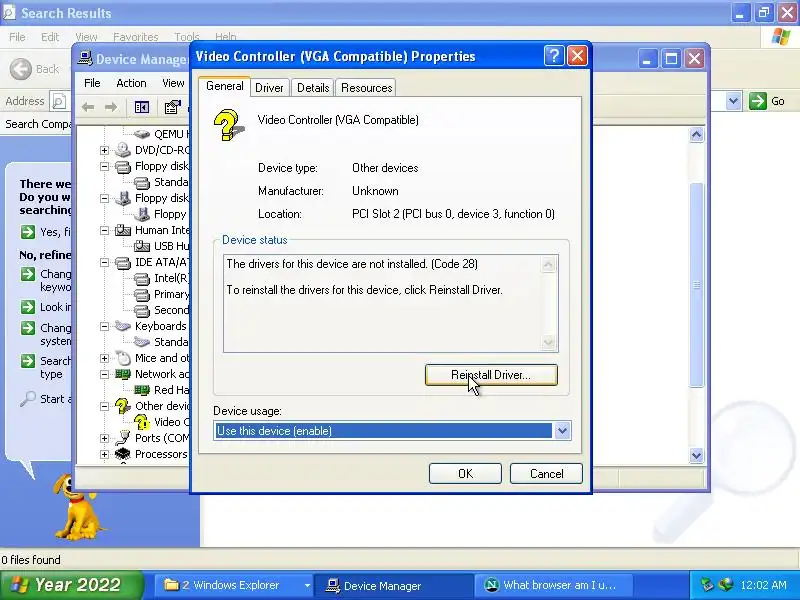Click the safely remove hardware tray icon
This screenshot has width=800, height=600.
pyautogui.click(x=707, y=585)
